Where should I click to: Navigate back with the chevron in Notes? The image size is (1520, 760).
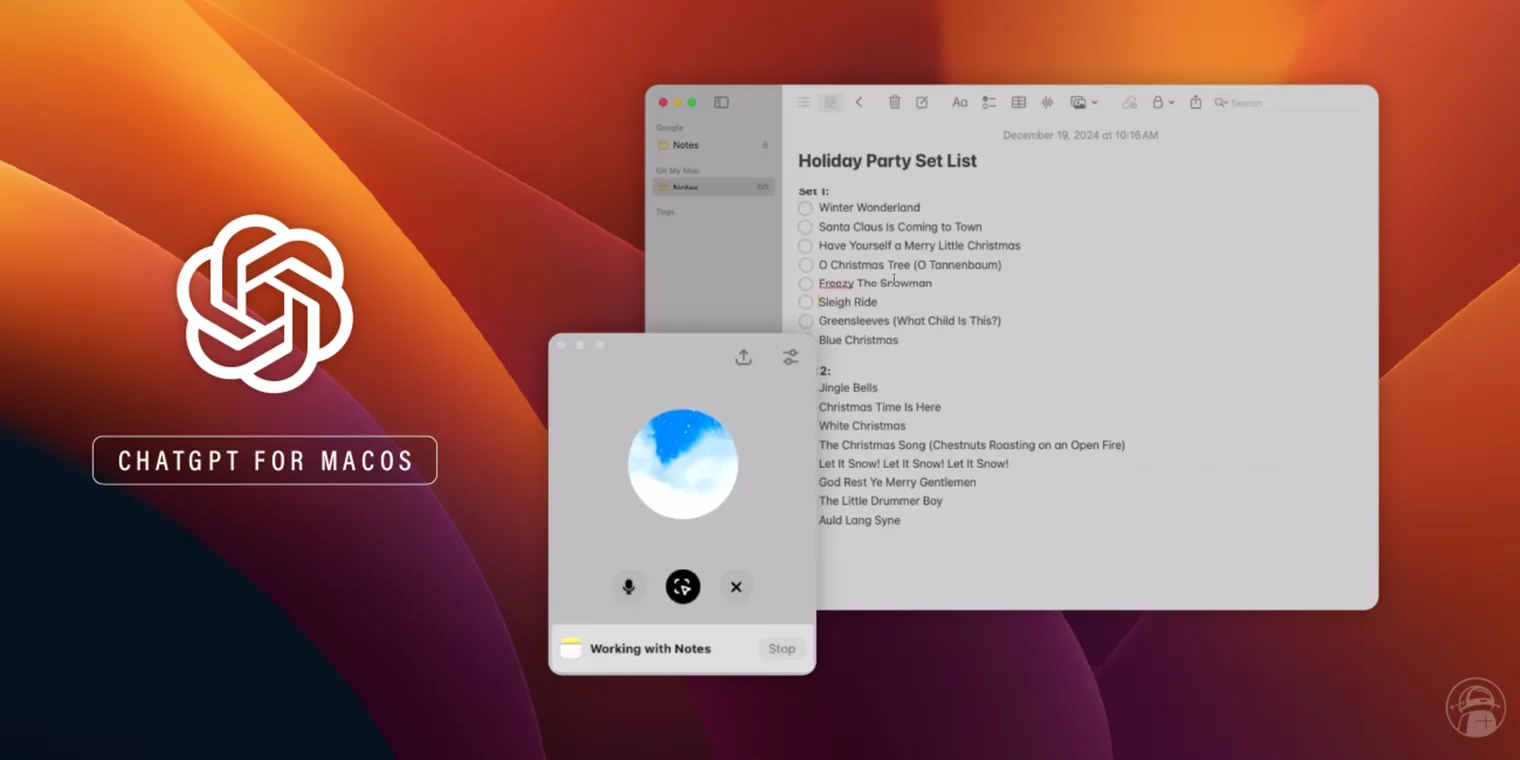(859, 102)
